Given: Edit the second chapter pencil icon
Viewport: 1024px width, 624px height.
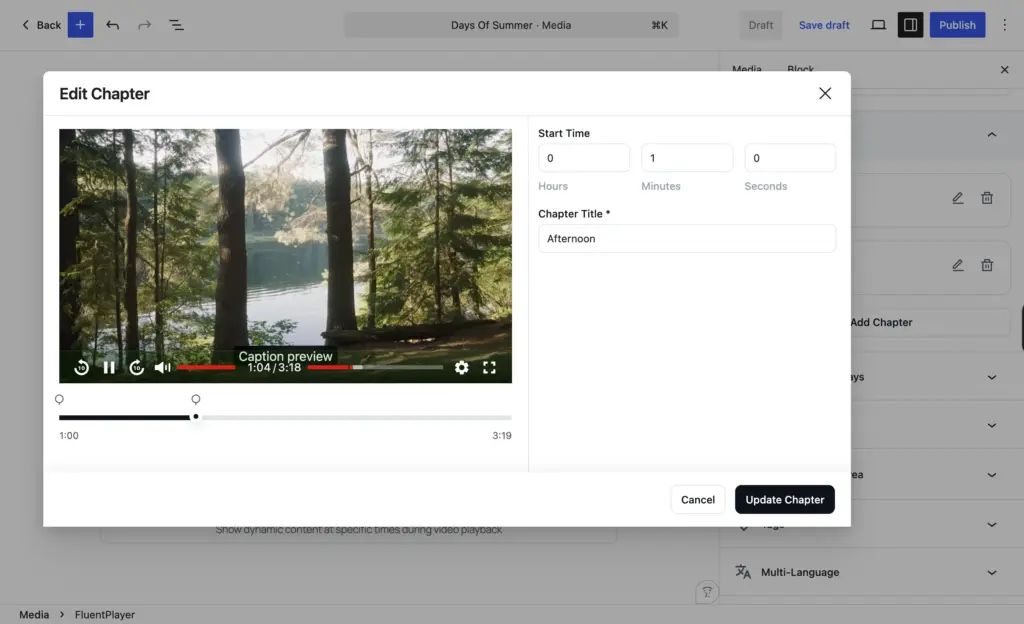Looking at the screenshot, I should tap(957, 265).
